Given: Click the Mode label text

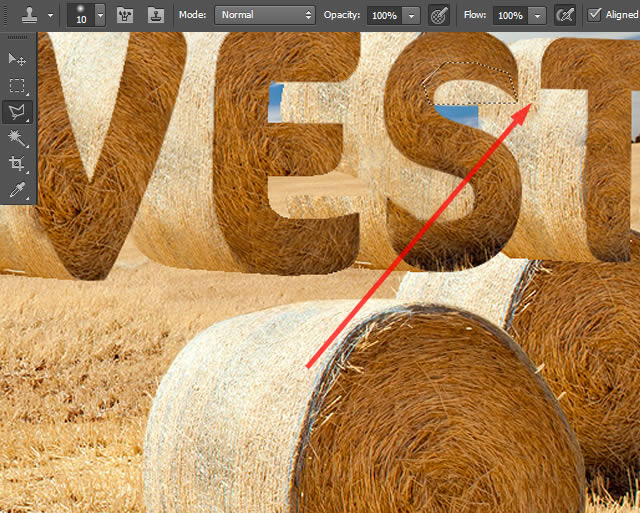Looking at the screenshot, I should pos(192,15).
